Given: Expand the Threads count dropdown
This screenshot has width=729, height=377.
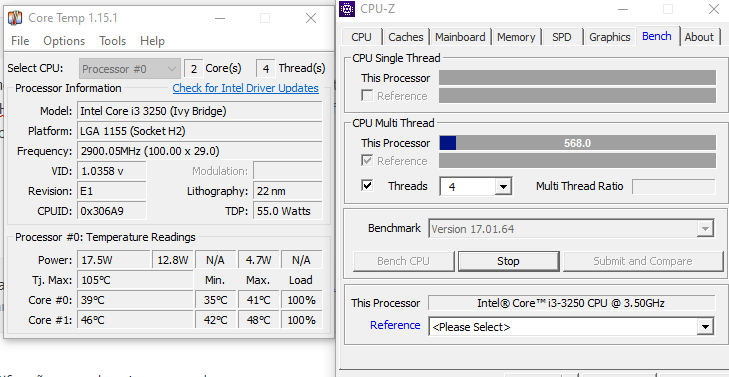Looking at the screenshot, I should point(503,187).
